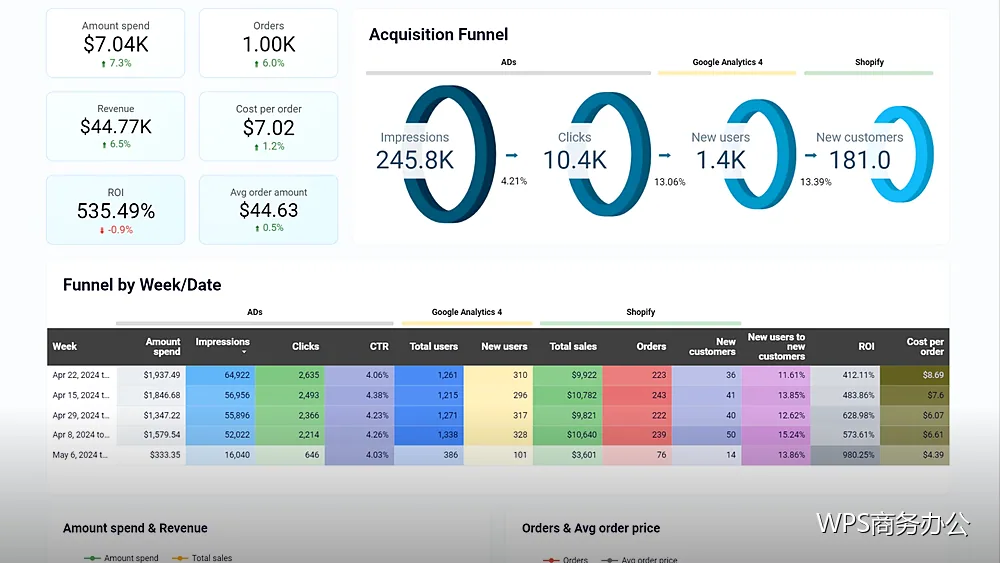Select the Cost per order scorecard
This screenshot has height=563, width=1000.
click(268, 126)
